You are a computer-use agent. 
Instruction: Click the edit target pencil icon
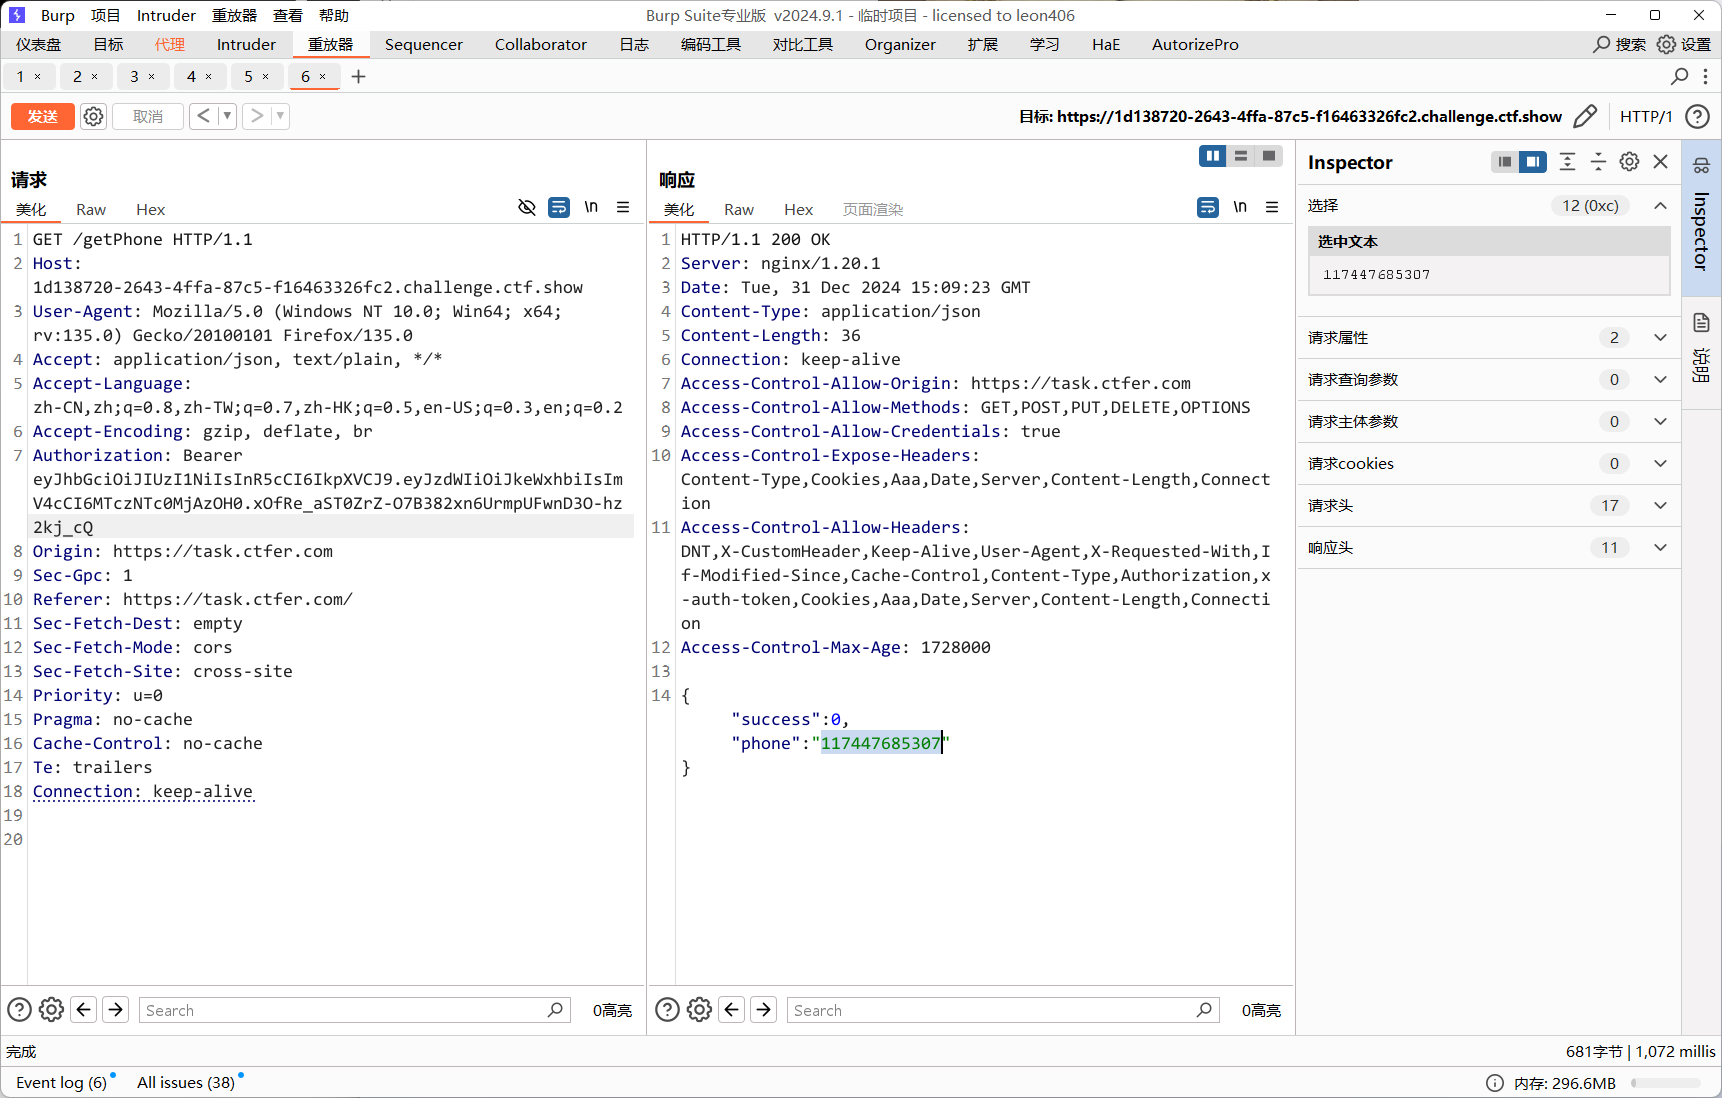coord(1585,117)
